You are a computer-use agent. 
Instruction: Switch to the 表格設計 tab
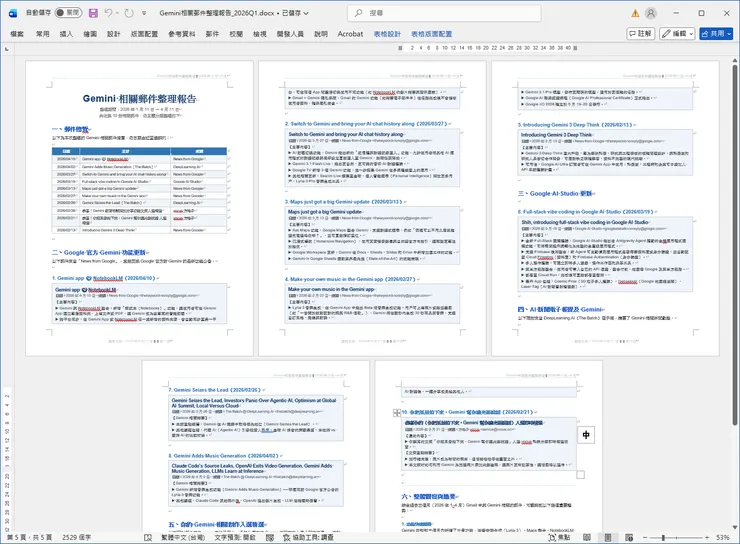[385, 33]
